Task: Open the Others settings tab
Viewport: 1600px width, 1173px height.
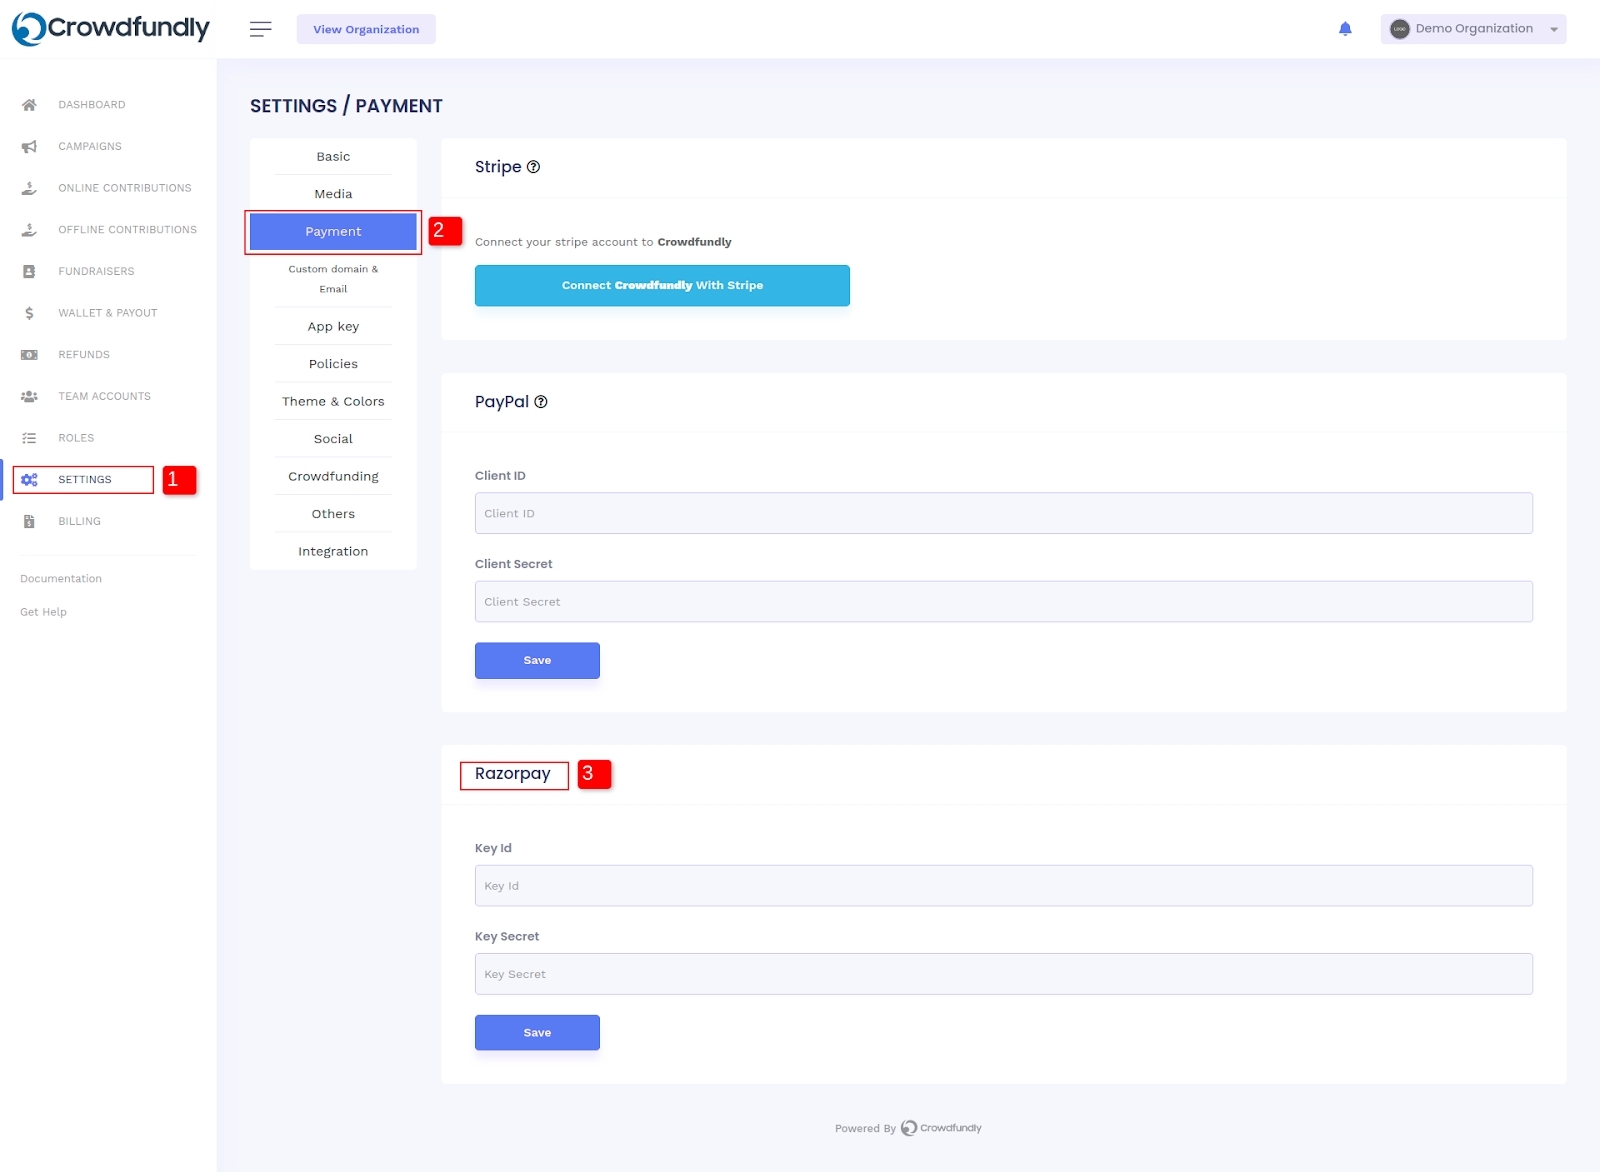Action: tap(333, 514)
